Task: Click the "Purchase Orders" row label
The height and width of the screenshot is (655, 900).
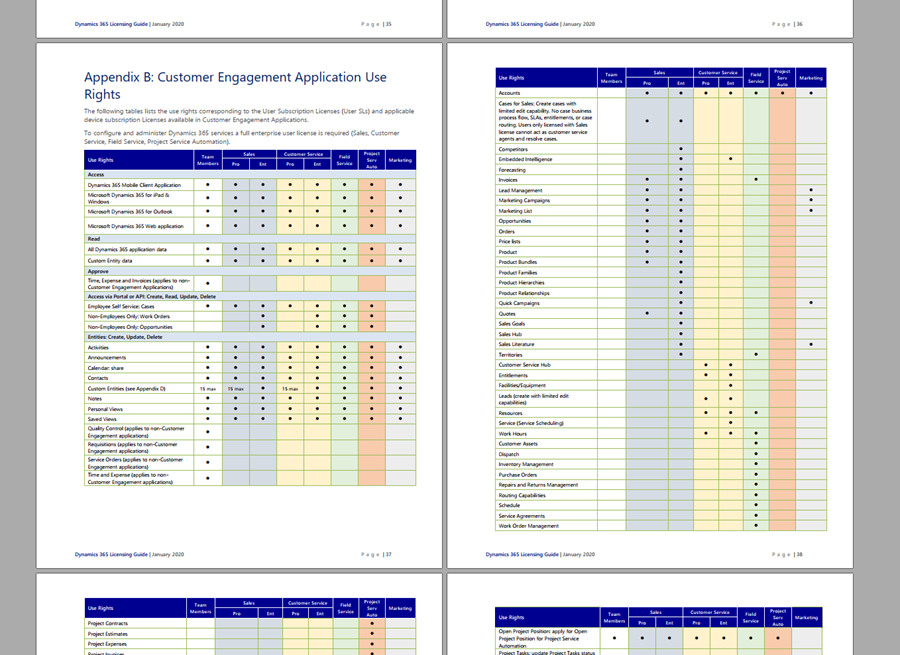Action: click(x=518, y=475)
